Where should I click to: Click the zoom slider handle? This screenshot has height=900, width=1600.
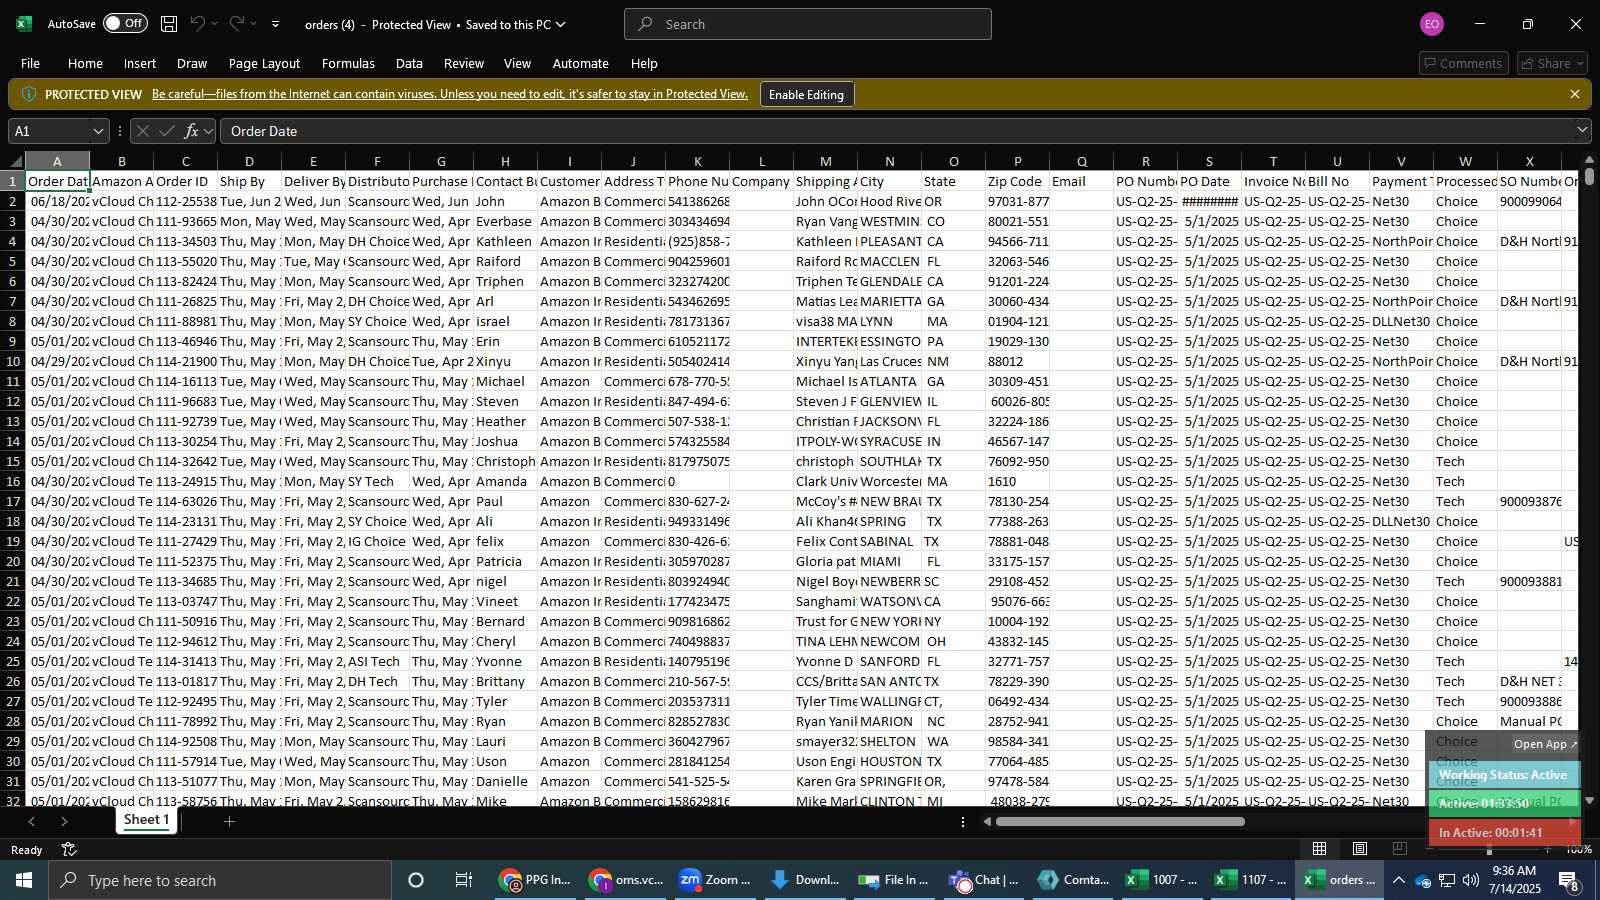pyautogui.click(x=1489, y=850)
